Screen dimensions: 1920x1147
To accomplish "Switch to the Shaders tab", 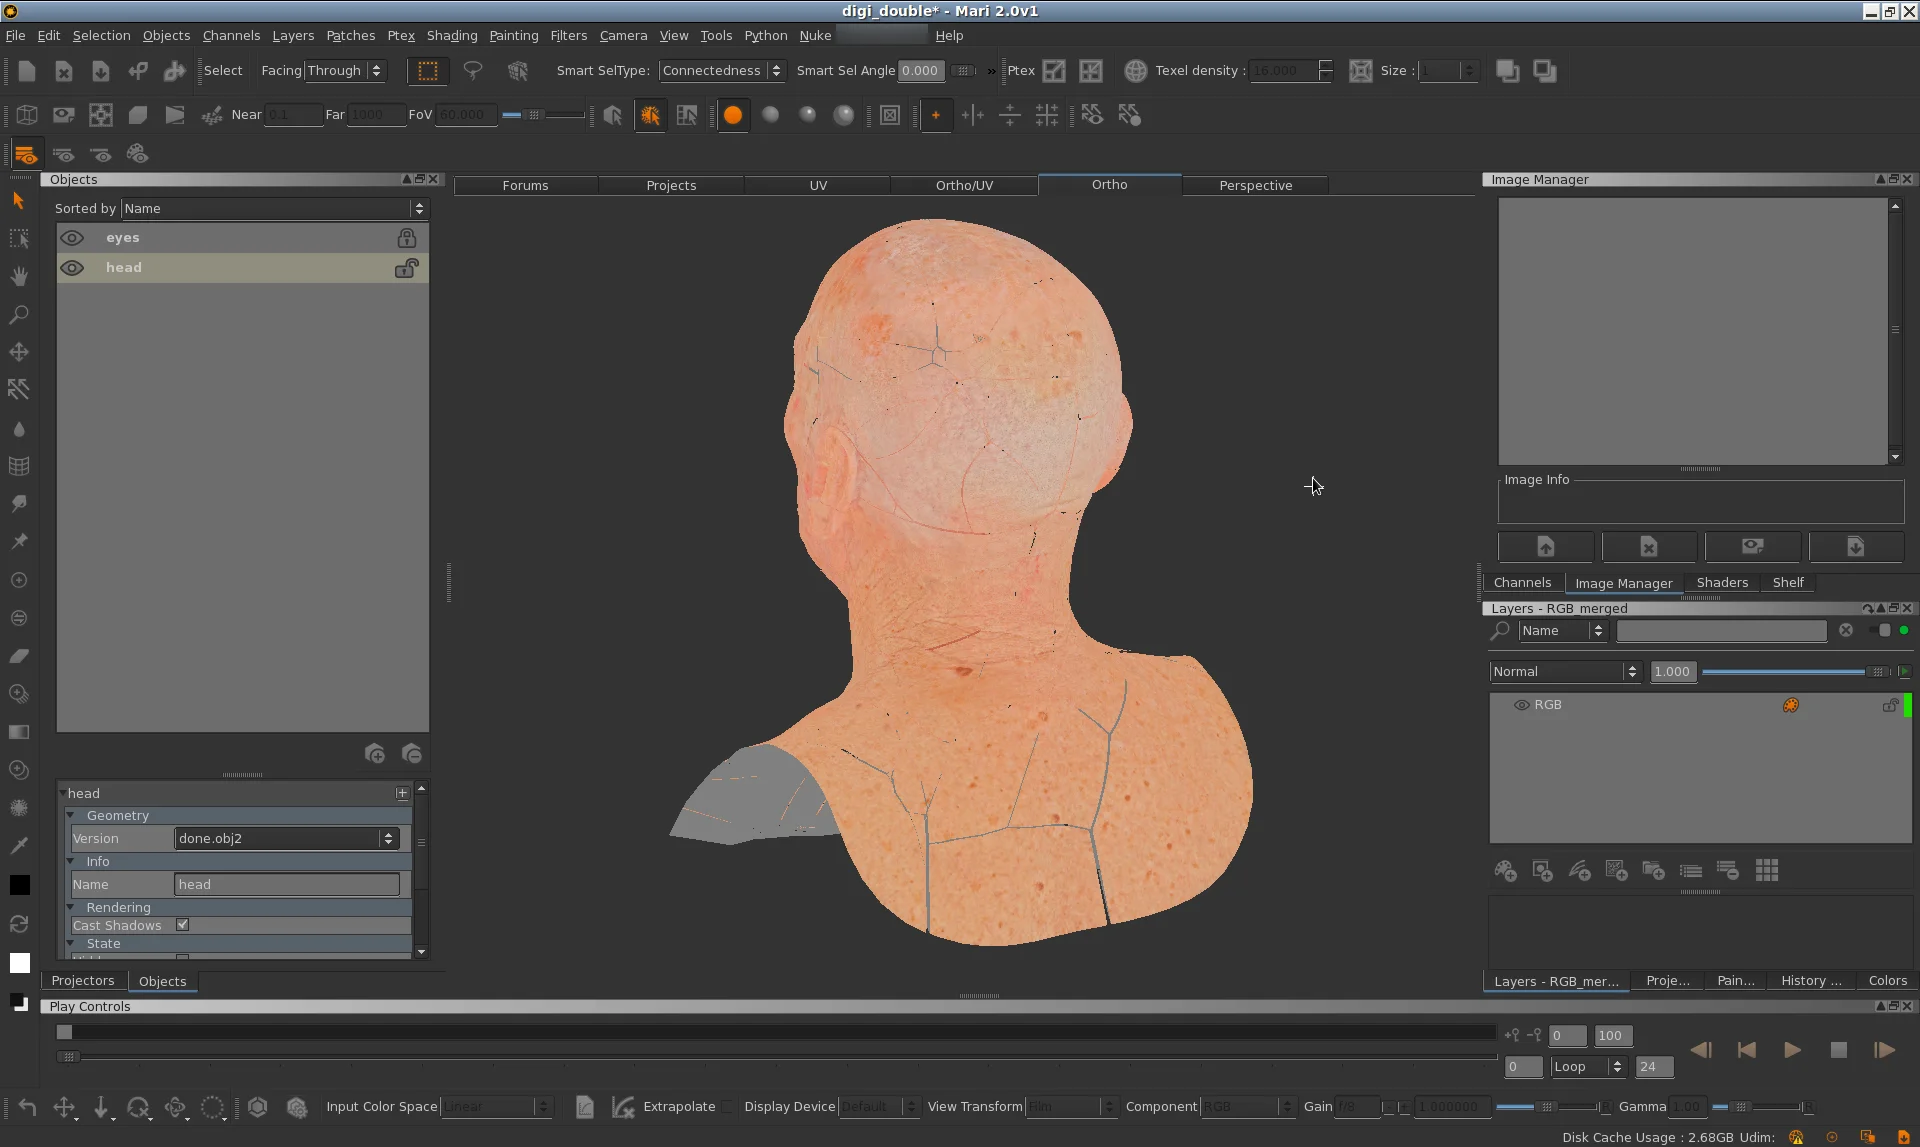I will (x=1721, y=583).
